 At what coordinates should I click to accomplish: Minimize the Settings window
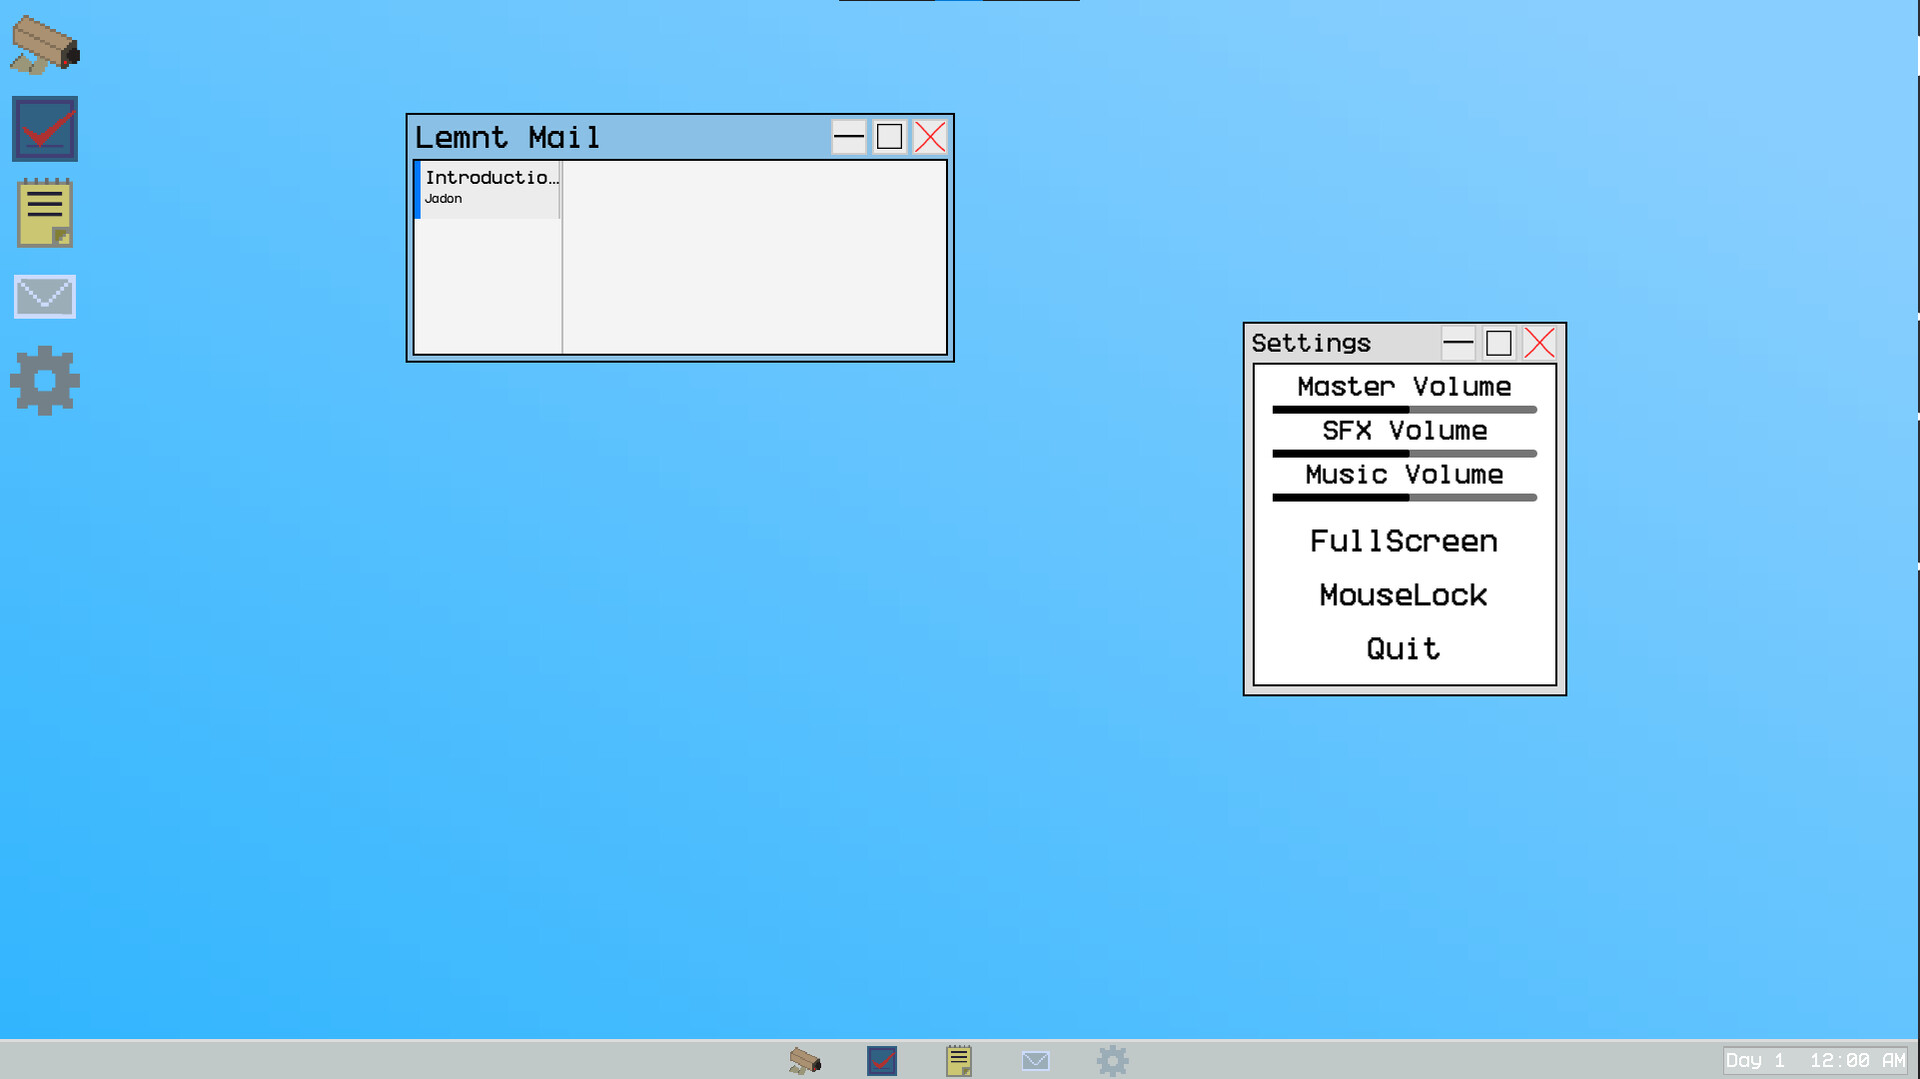pos(1458,343)
